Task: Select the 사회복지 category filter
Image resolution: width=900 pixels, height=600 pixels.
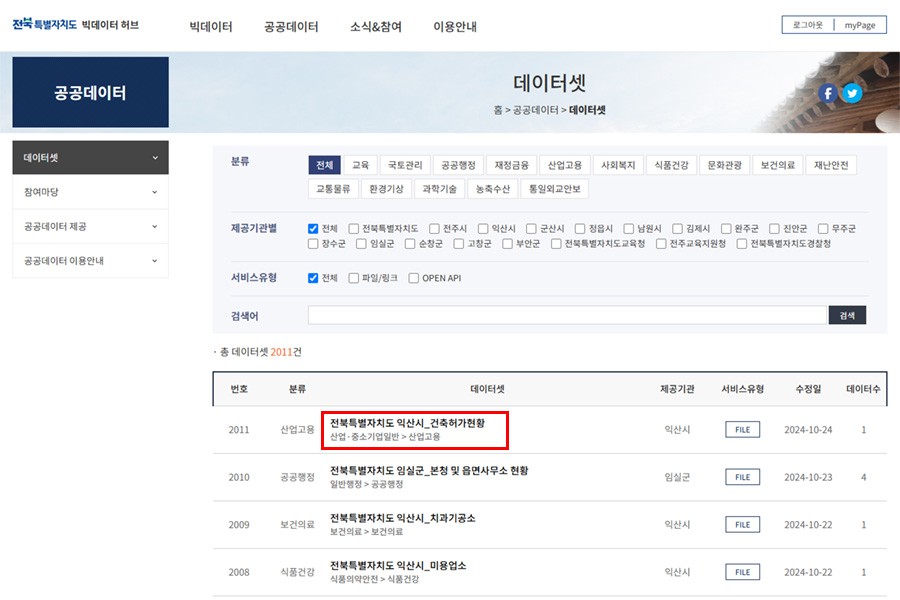Action: coord(618,165)
